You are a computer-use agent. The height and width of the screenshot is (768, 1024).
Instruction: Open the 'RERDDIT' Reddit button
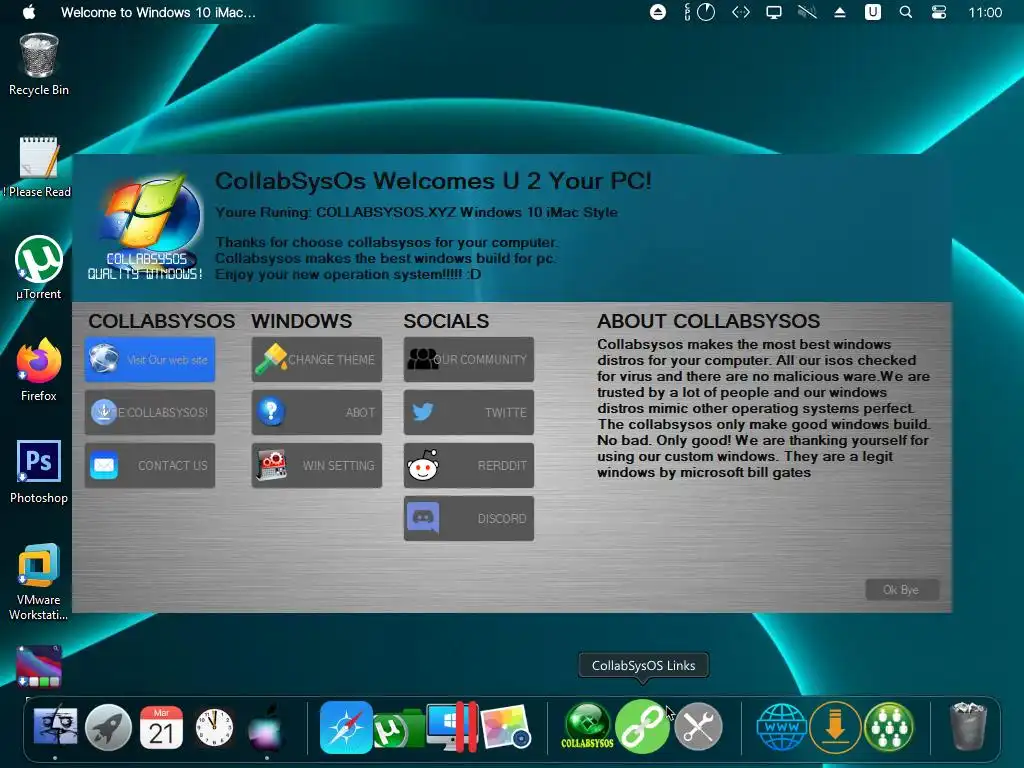click(x=469, y=465)
